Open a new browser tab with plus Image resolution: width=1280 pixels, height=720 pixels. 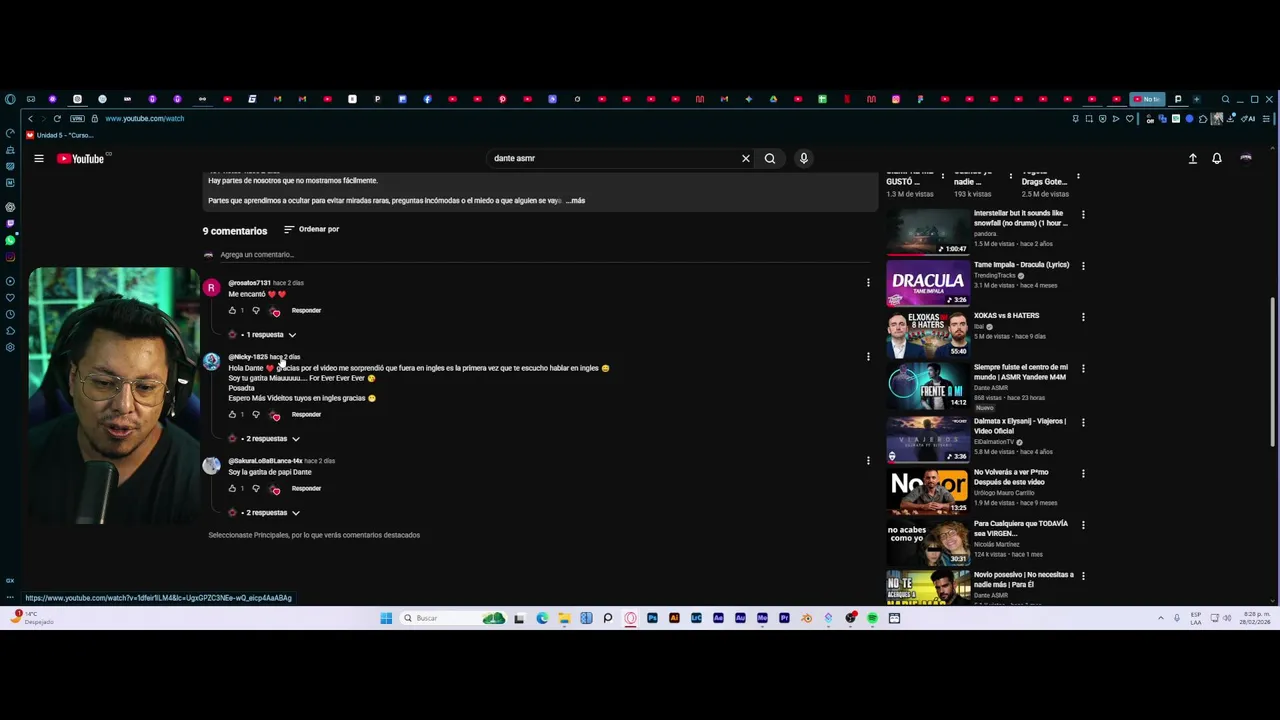click(x=1196, y=99)
